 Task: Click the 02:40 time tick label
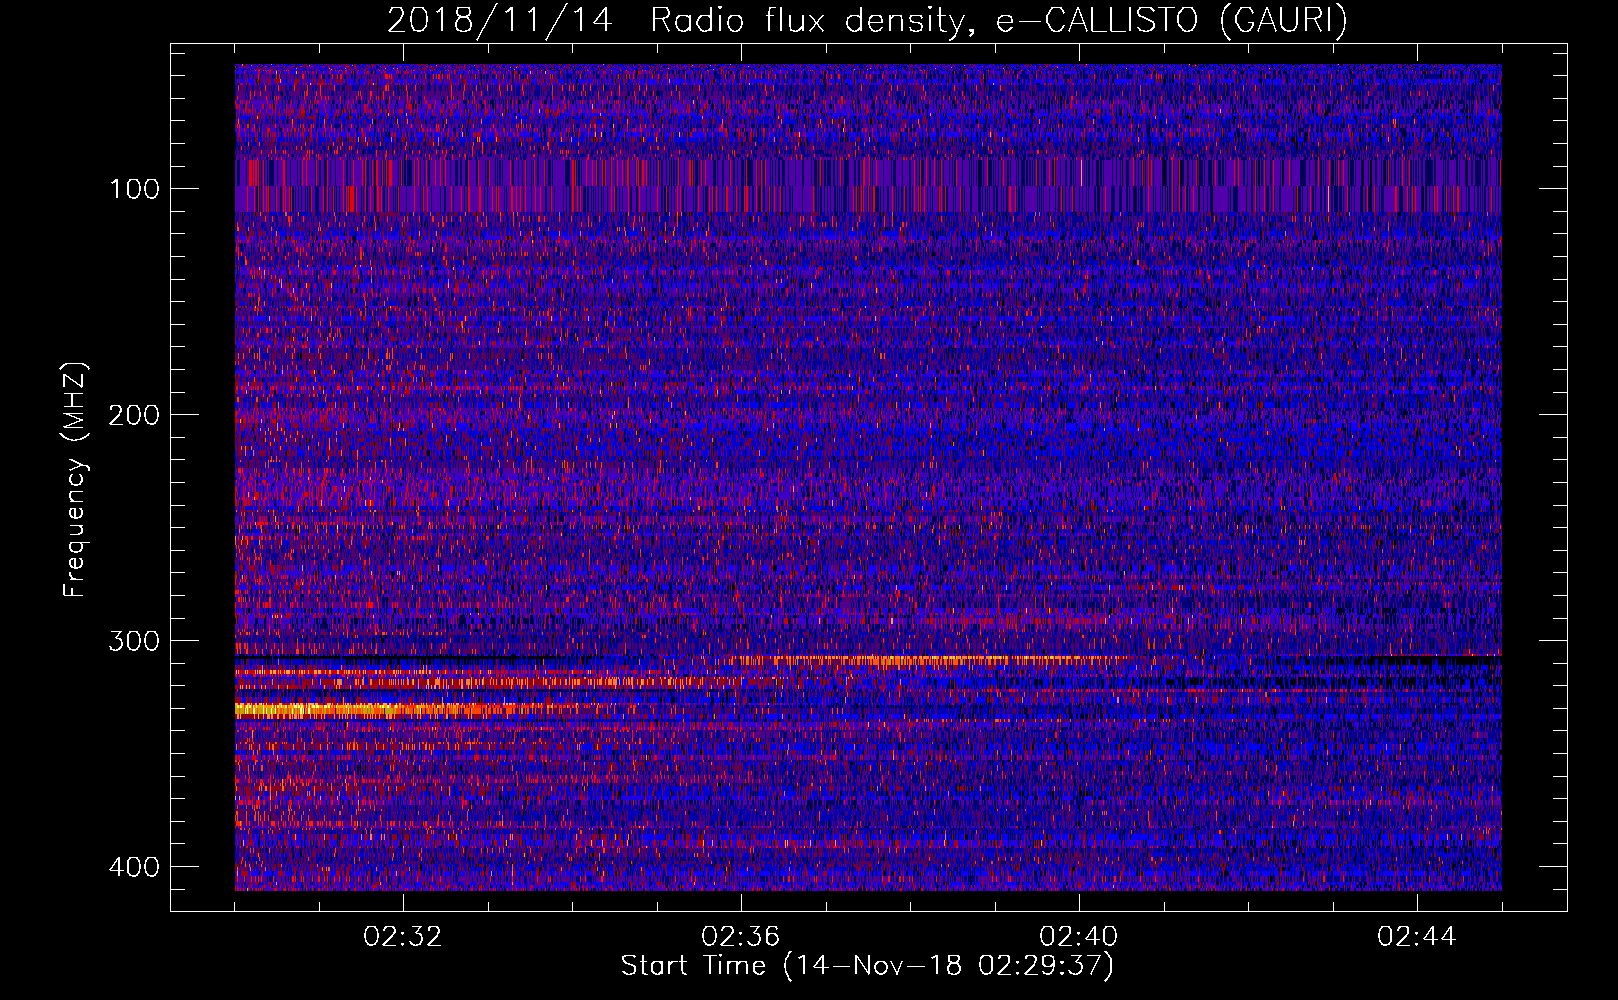click(1079, 937)
